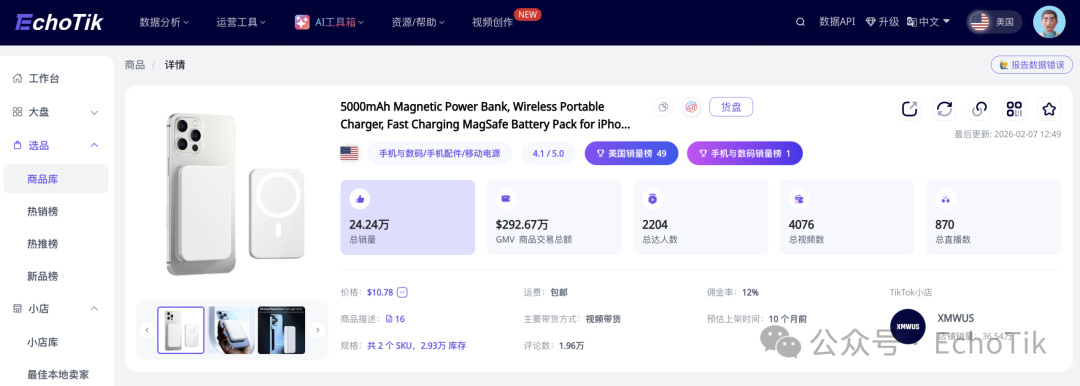Open the QR code icon
The width and height of the screenshot is (1080, 386).
pos(1014,109)
